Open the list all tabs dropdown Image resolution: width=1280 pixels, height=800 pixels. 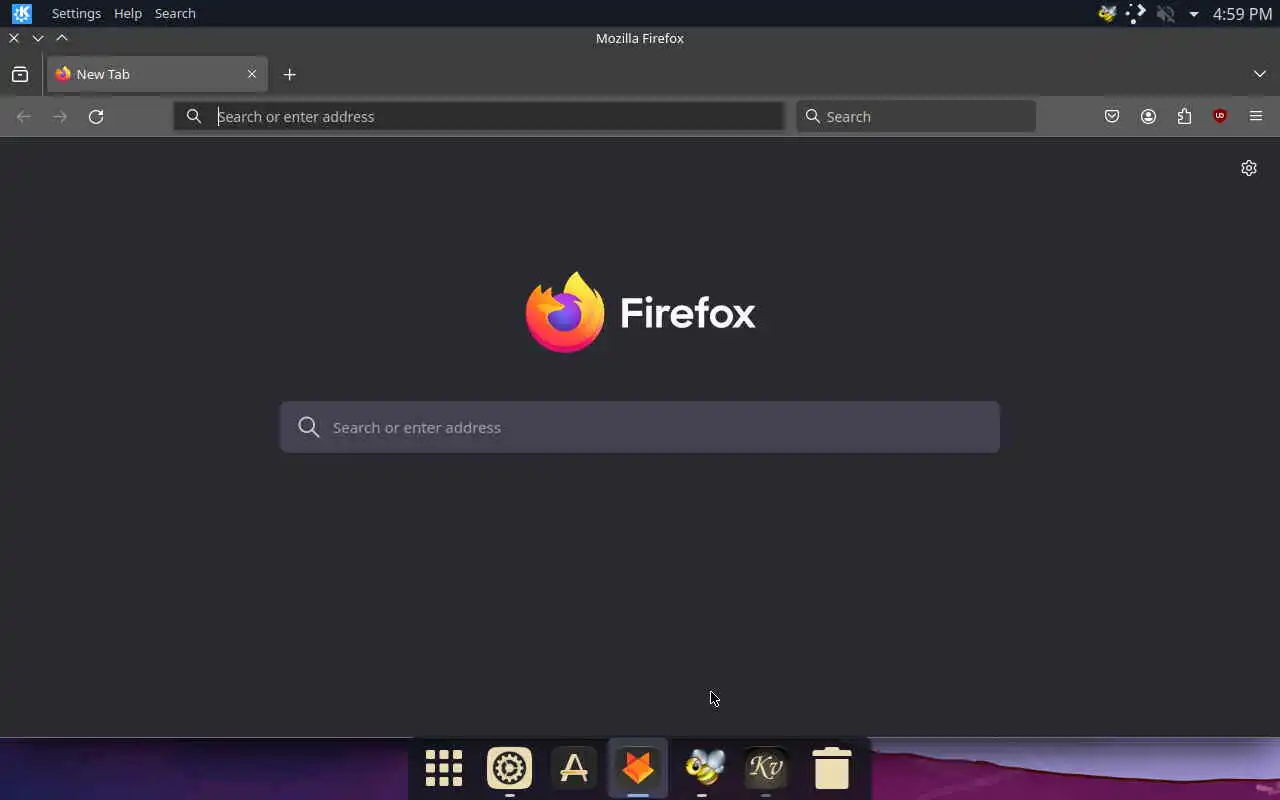pos(1260,74)
